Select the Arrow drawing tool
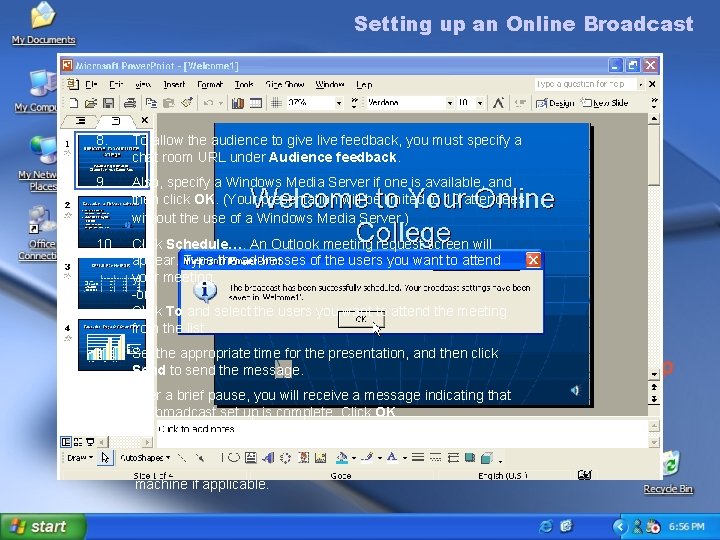Screen dimensions: 720x540 [x=200, y=458]
